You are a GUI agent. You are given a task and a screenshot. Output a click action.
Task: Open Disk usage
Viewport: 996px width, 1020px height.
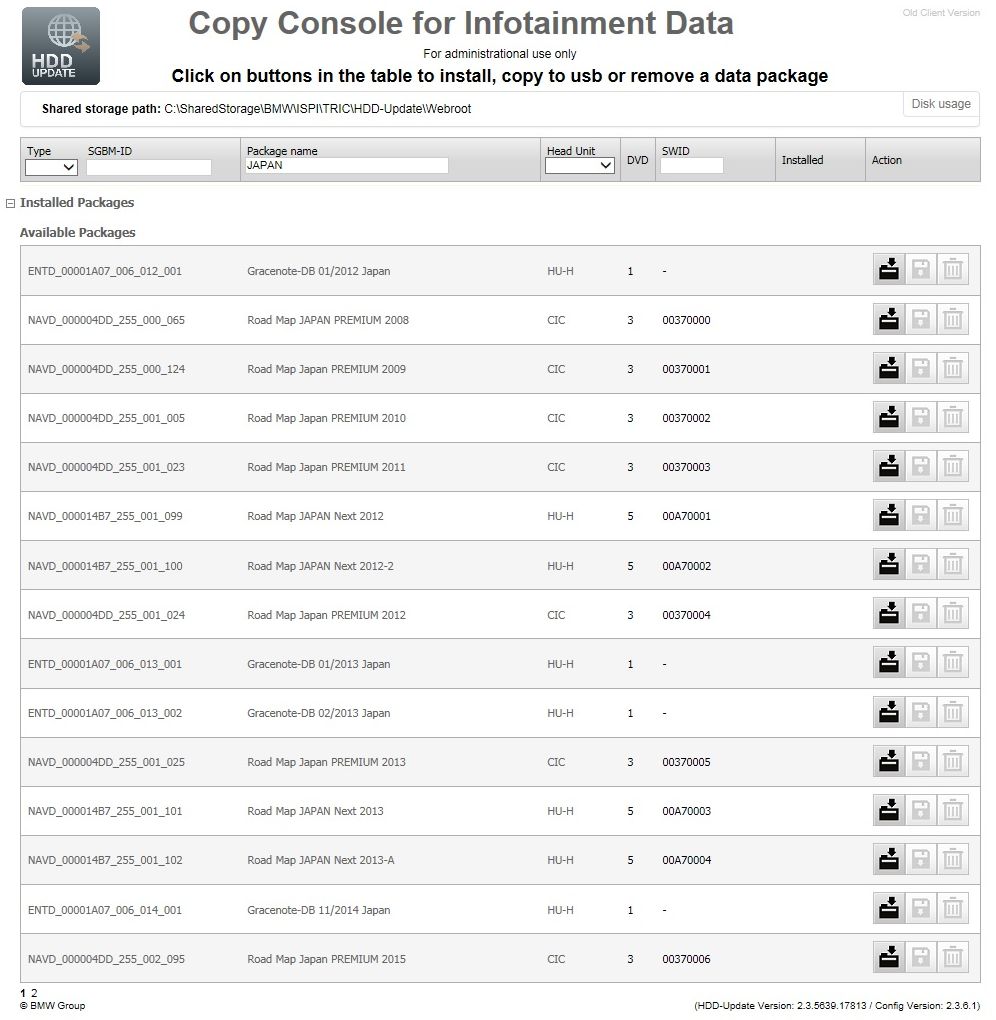(x=941, y=104)
